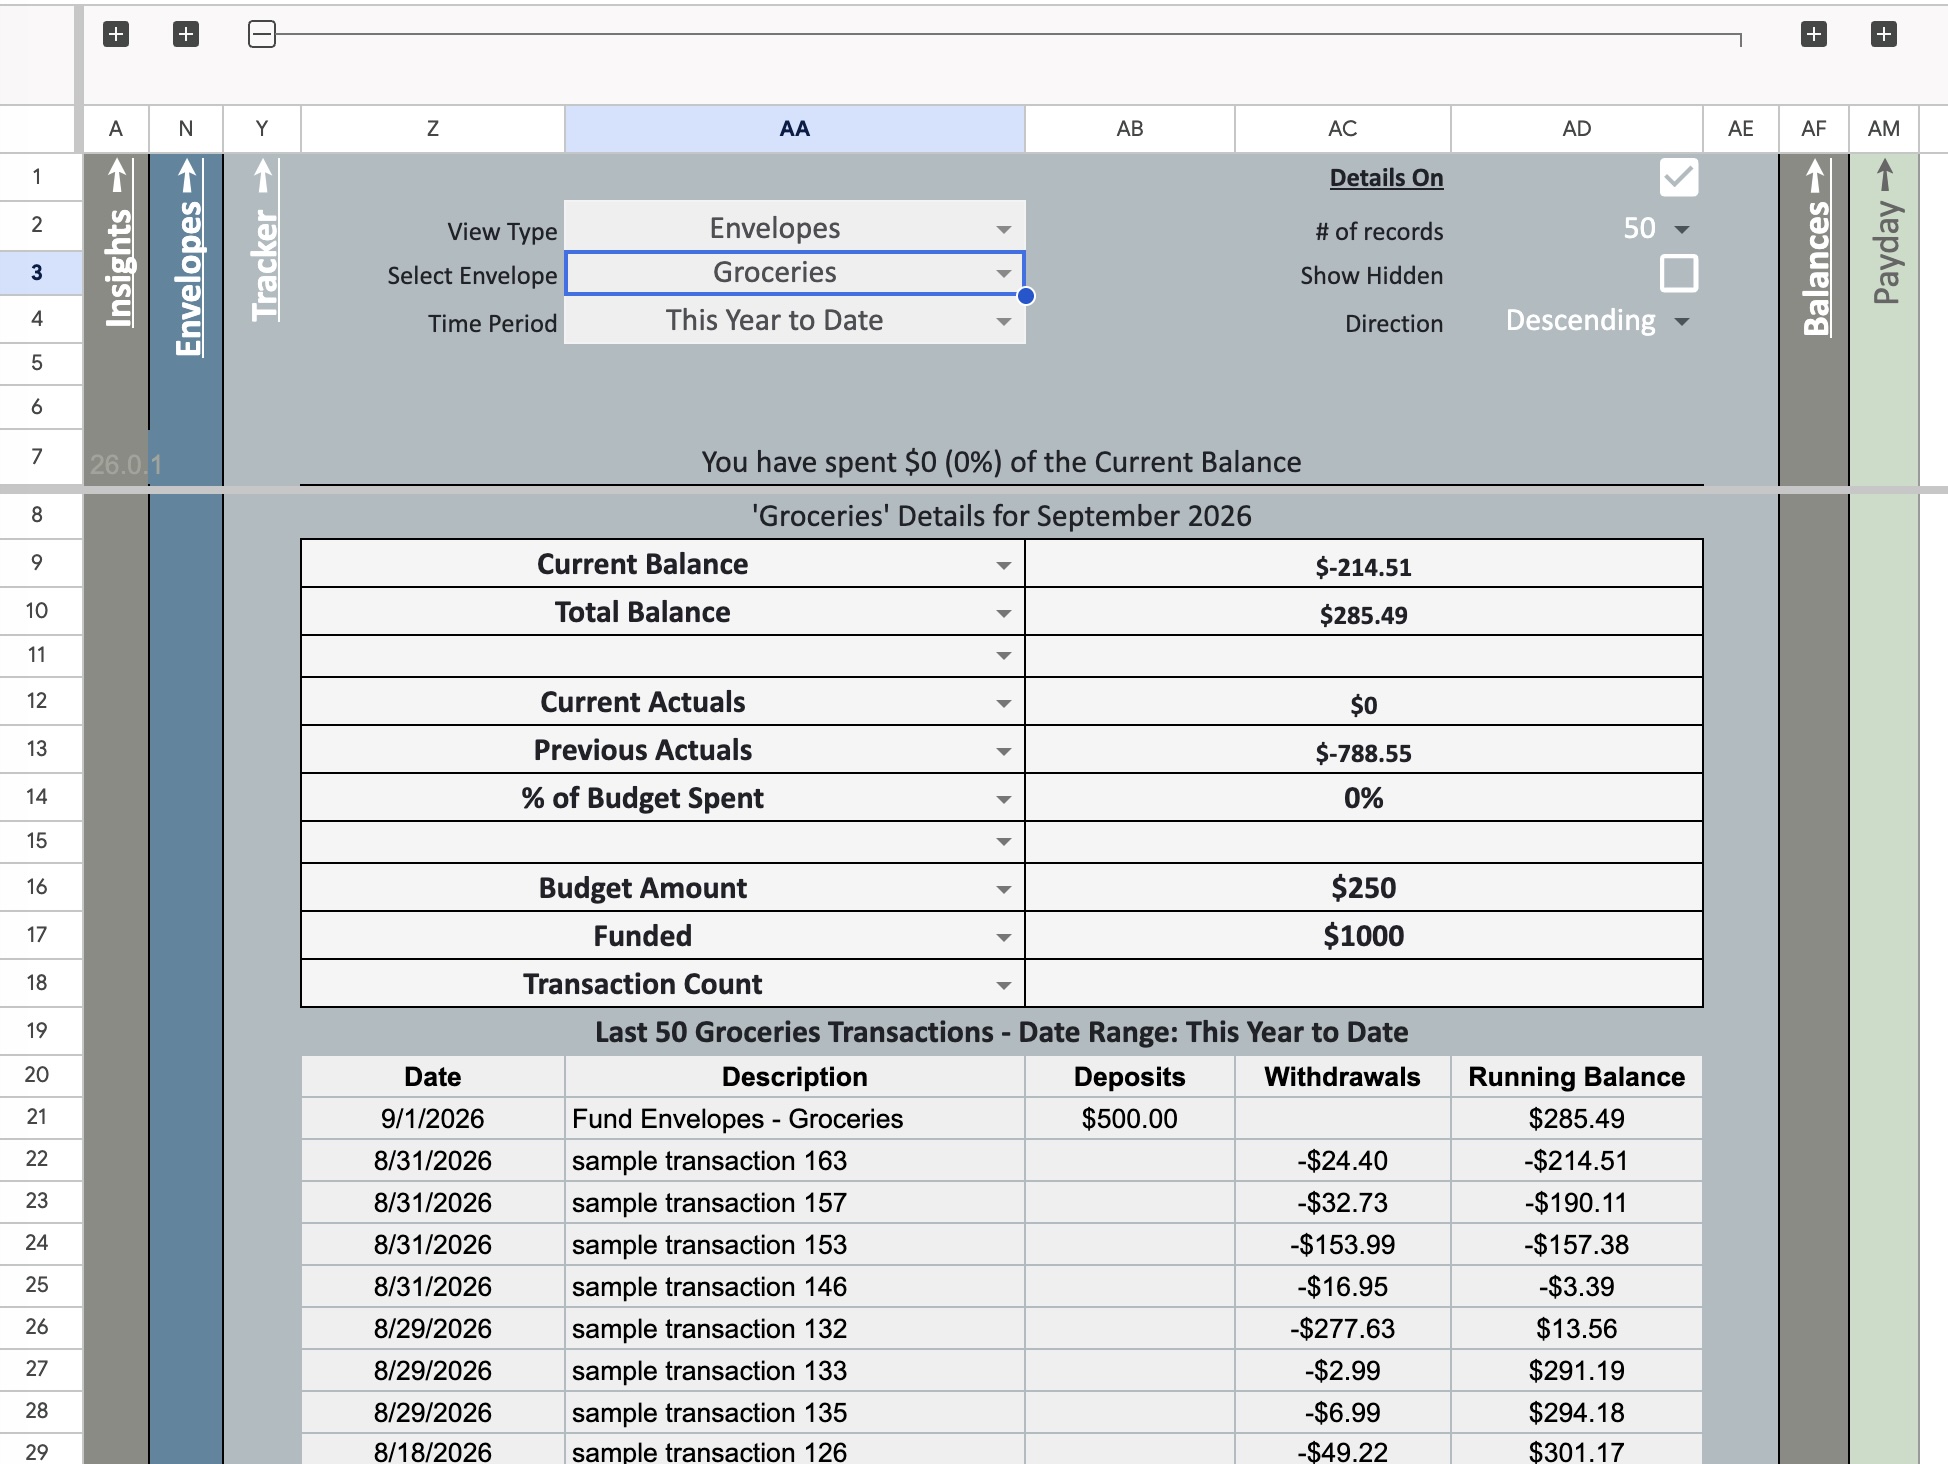The width and height of the screenshot is (1948, 1464).
Task: Open the View Type Envelopes dropdown
Action: pyautogui.click(x=1003, y=230)
